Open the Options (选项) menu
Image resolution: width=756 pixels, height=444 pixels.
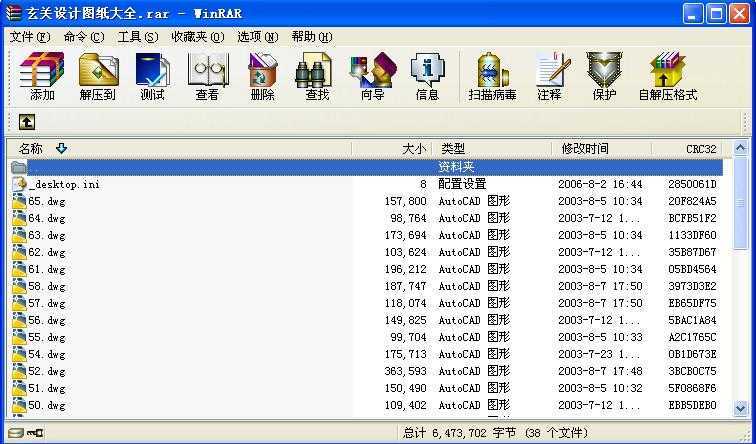pyautogui.click(x=257, y=37)
